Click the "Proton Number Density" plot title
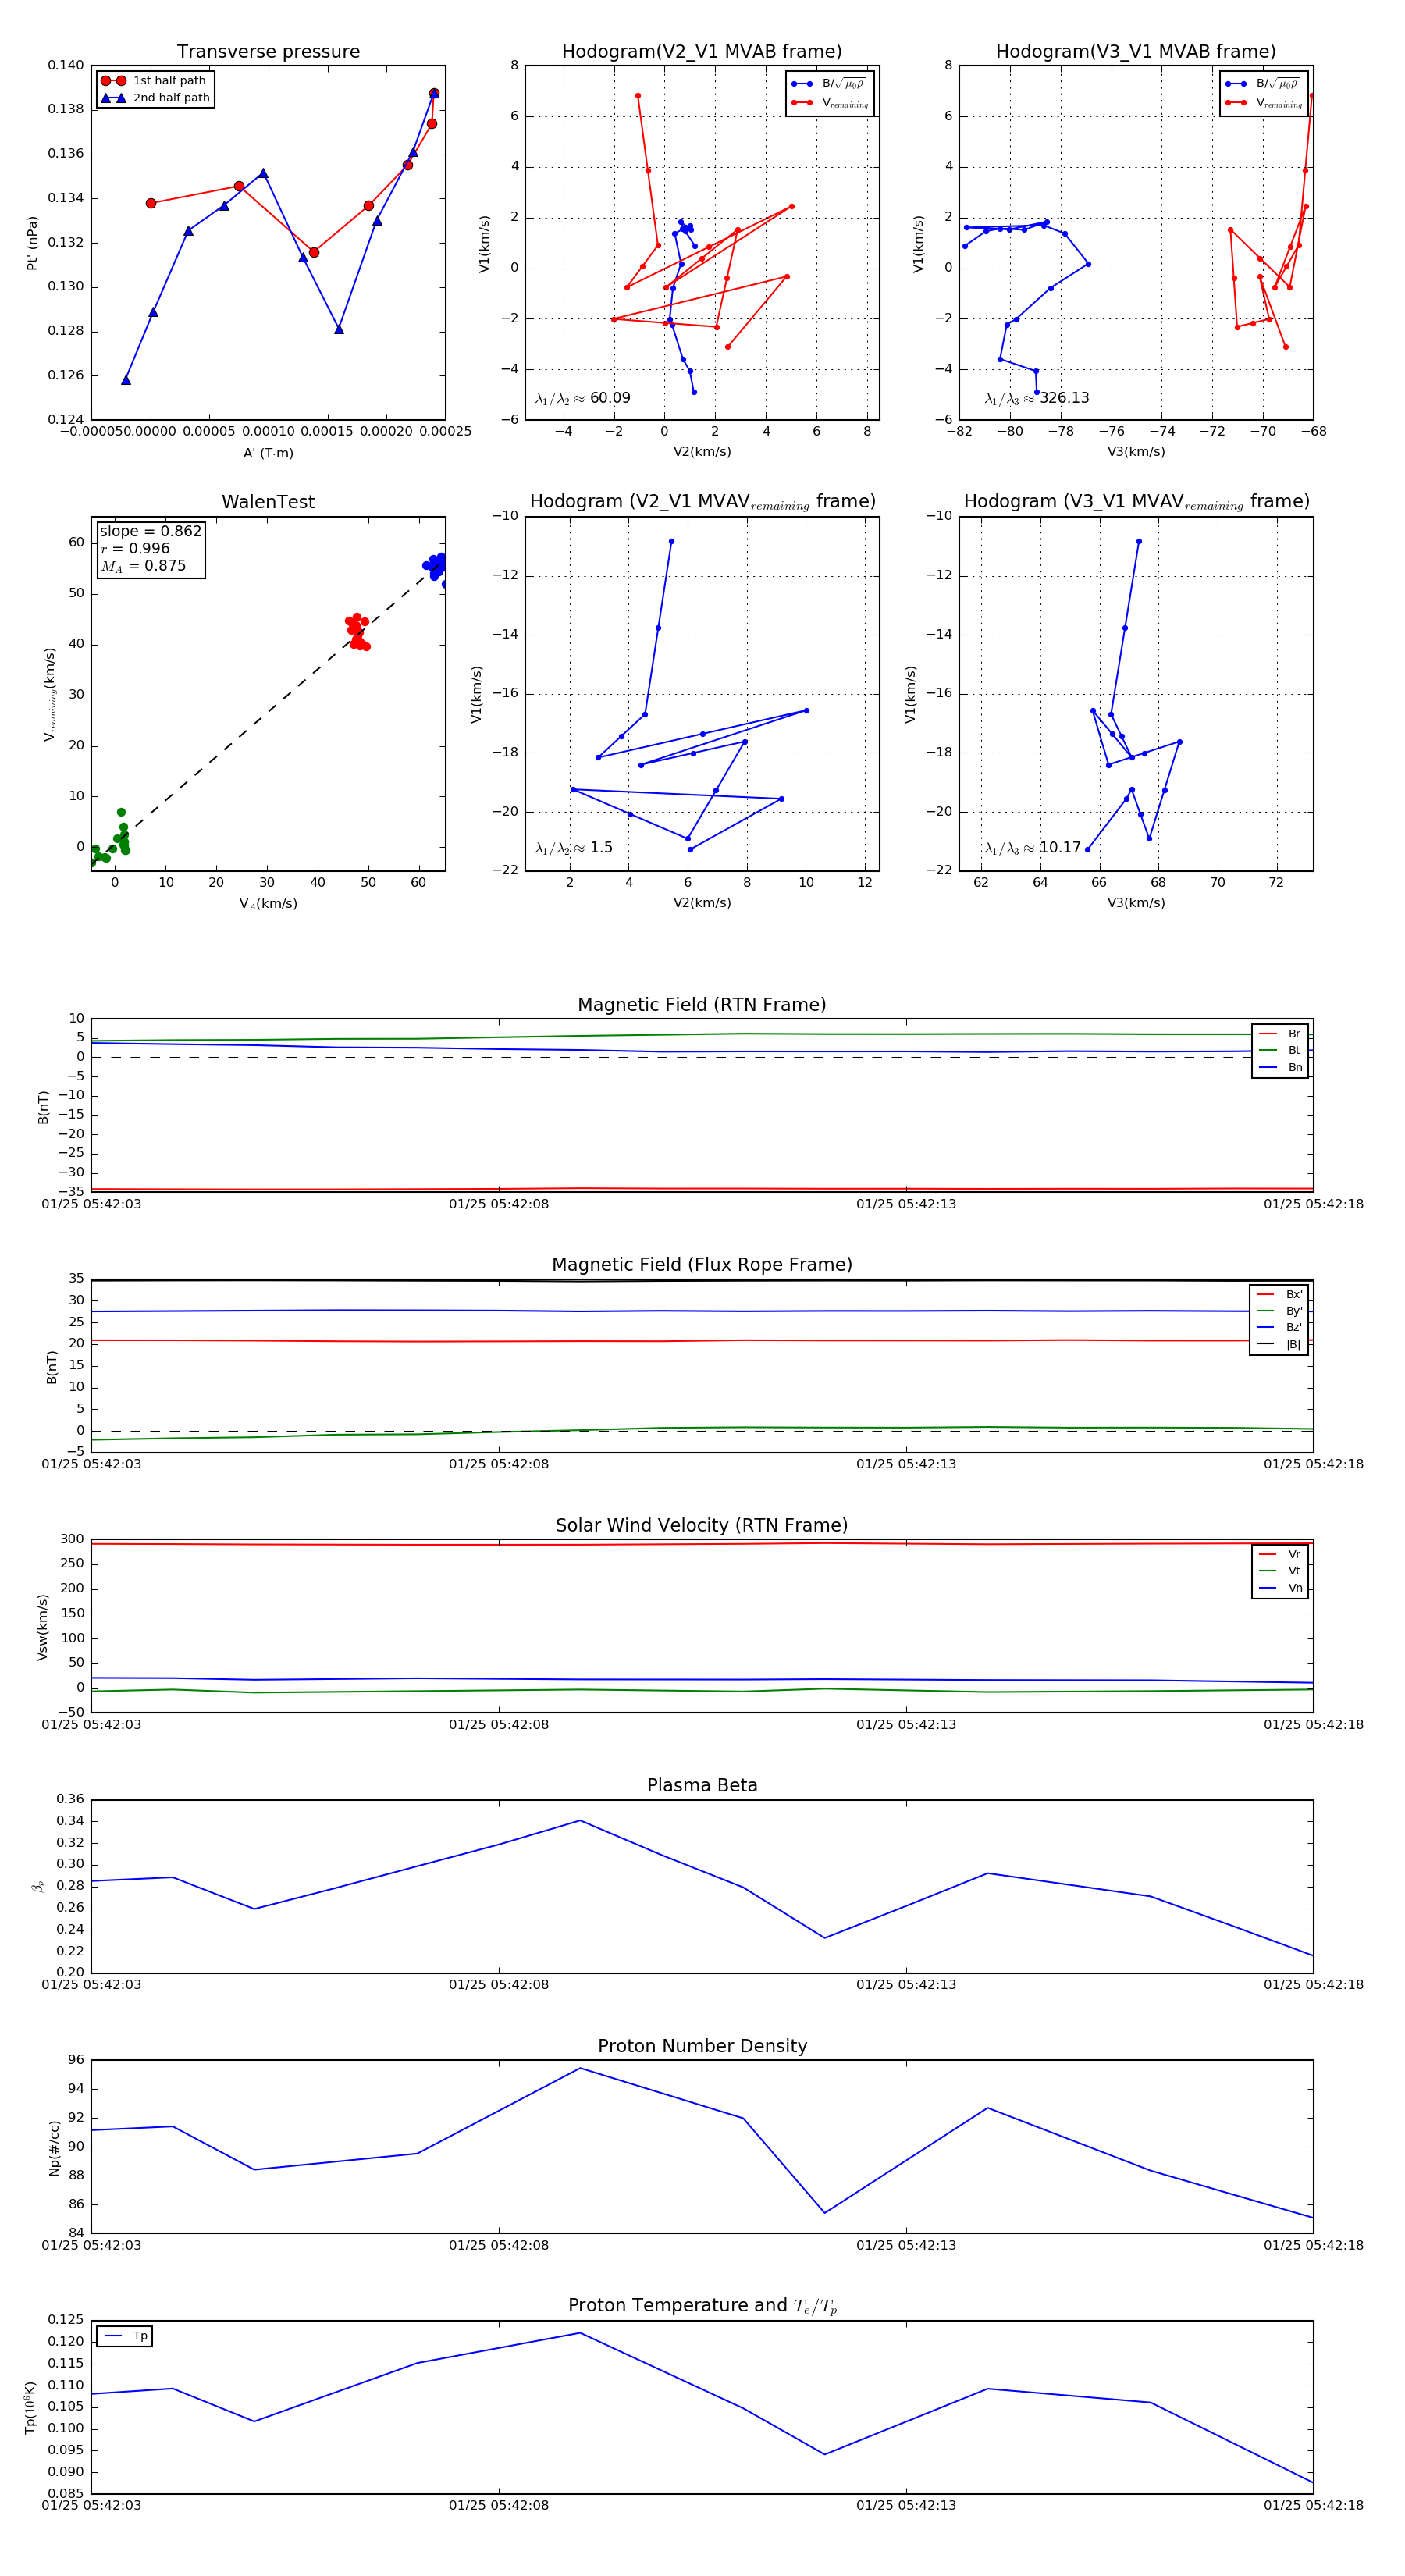Viewport: 1405px width, 2576px height. (x=702, y=2046)
